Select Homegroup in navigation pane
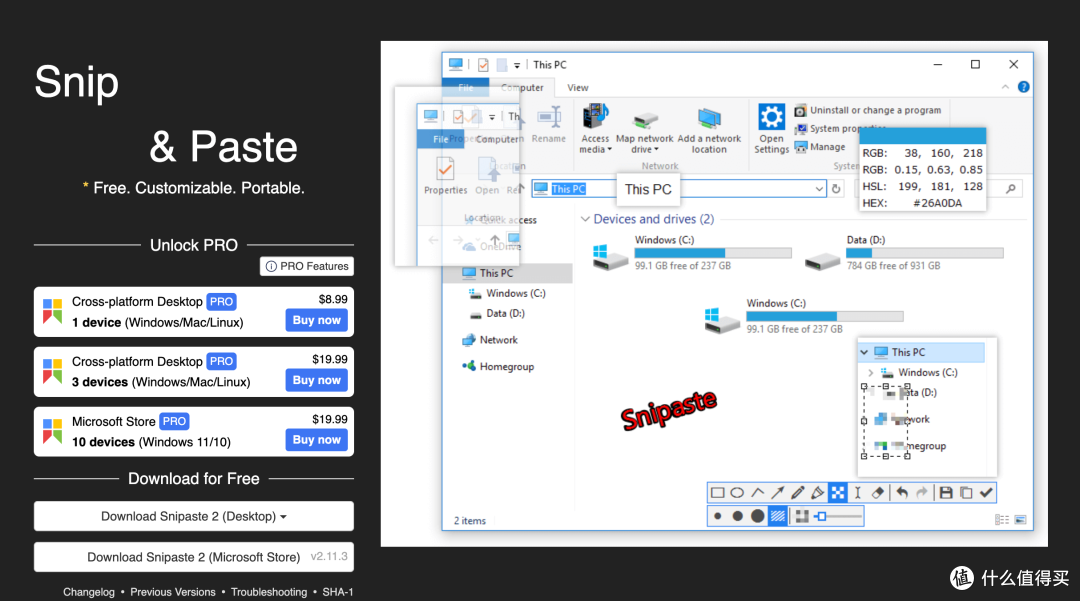 [497, 367]
